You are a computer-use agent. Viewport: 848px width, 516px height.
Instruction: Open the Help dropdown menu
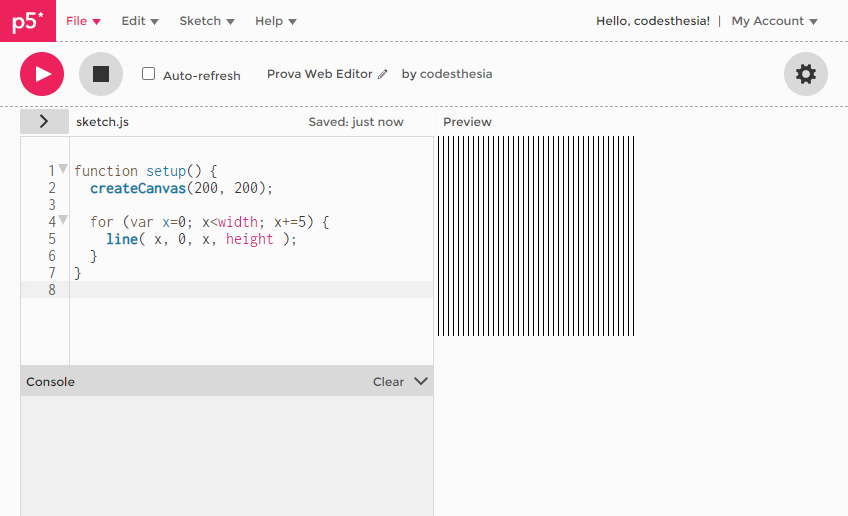(x=275, y=21)
